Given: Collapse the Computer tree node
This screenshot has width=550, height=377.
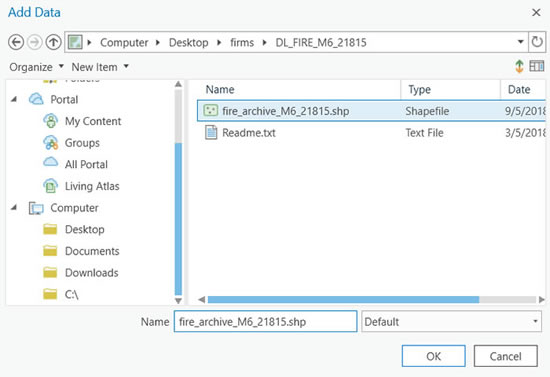Looking at the screenshot, I should tap(14, 208).
